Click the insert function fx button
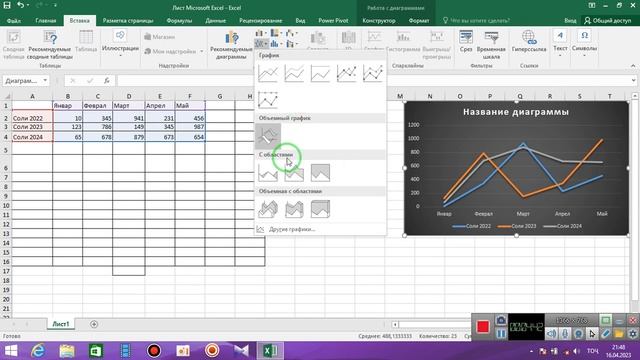This screenshot has height=360, width=640. pyautogui.click(x=107, y=80)
